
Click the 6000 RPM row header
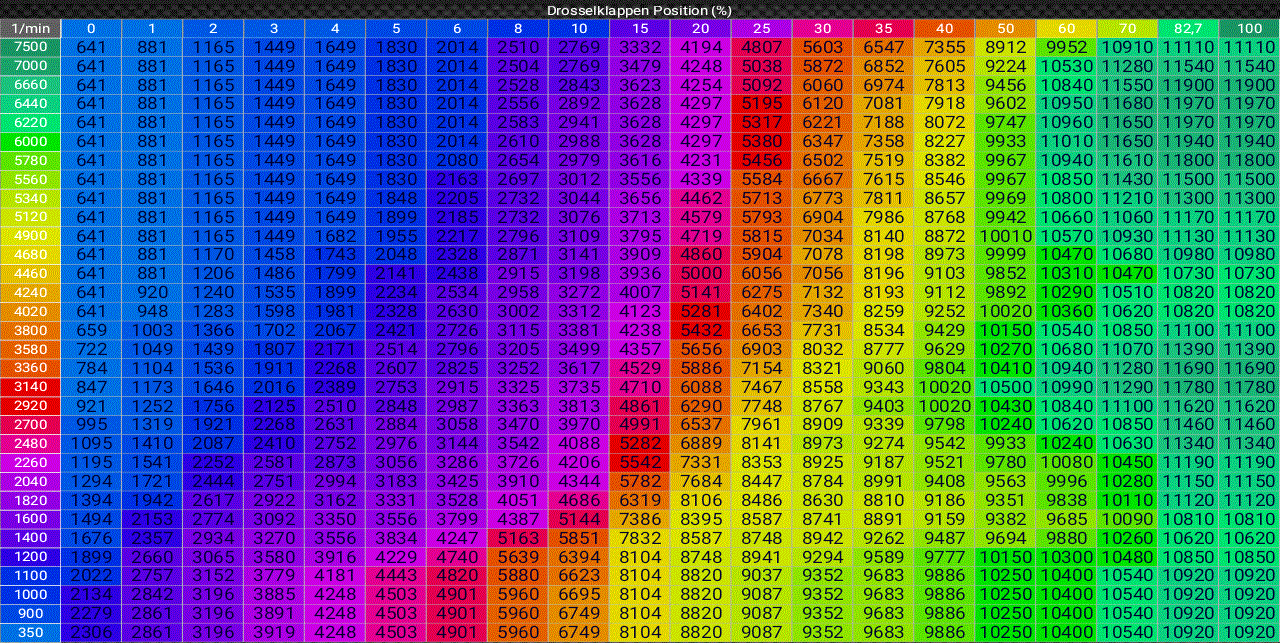point(30,141)
